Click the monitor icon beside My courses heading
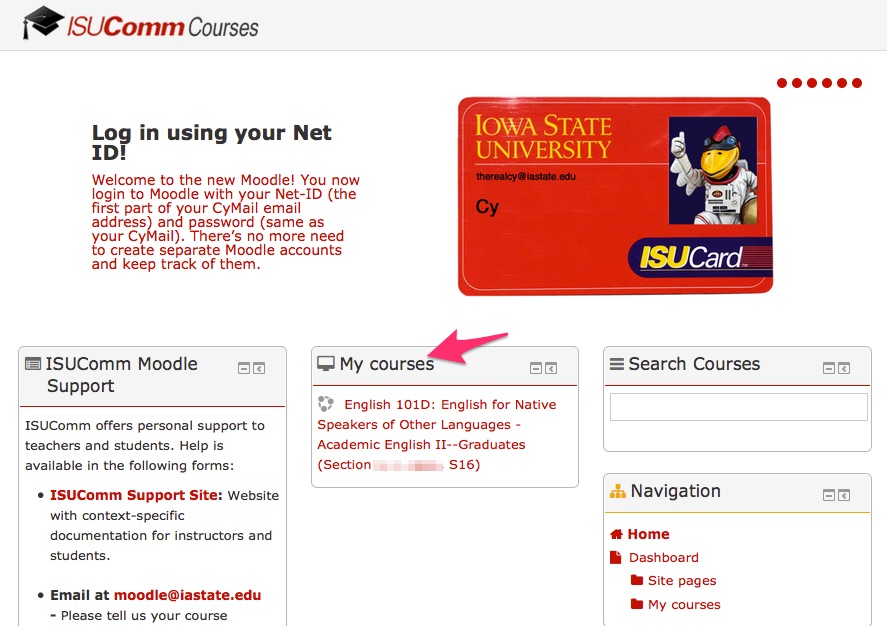887x626 pixels. 326,364
